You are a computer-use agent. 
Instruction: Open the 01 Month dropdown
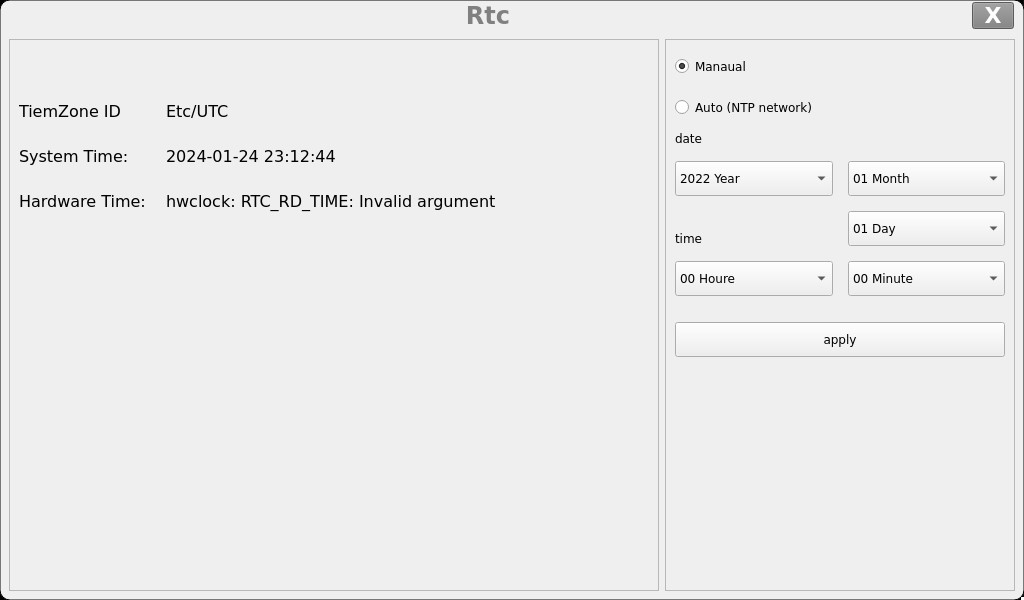926,178
